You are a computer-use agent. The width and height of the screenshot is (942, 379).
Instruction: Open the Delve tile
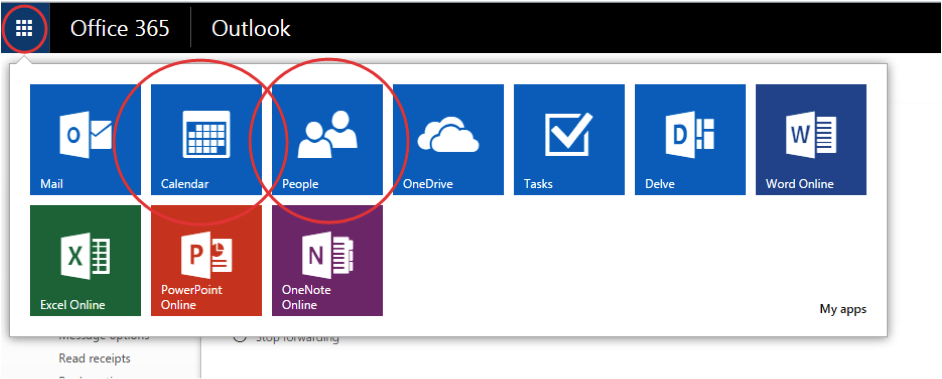(x=690, y=139)
